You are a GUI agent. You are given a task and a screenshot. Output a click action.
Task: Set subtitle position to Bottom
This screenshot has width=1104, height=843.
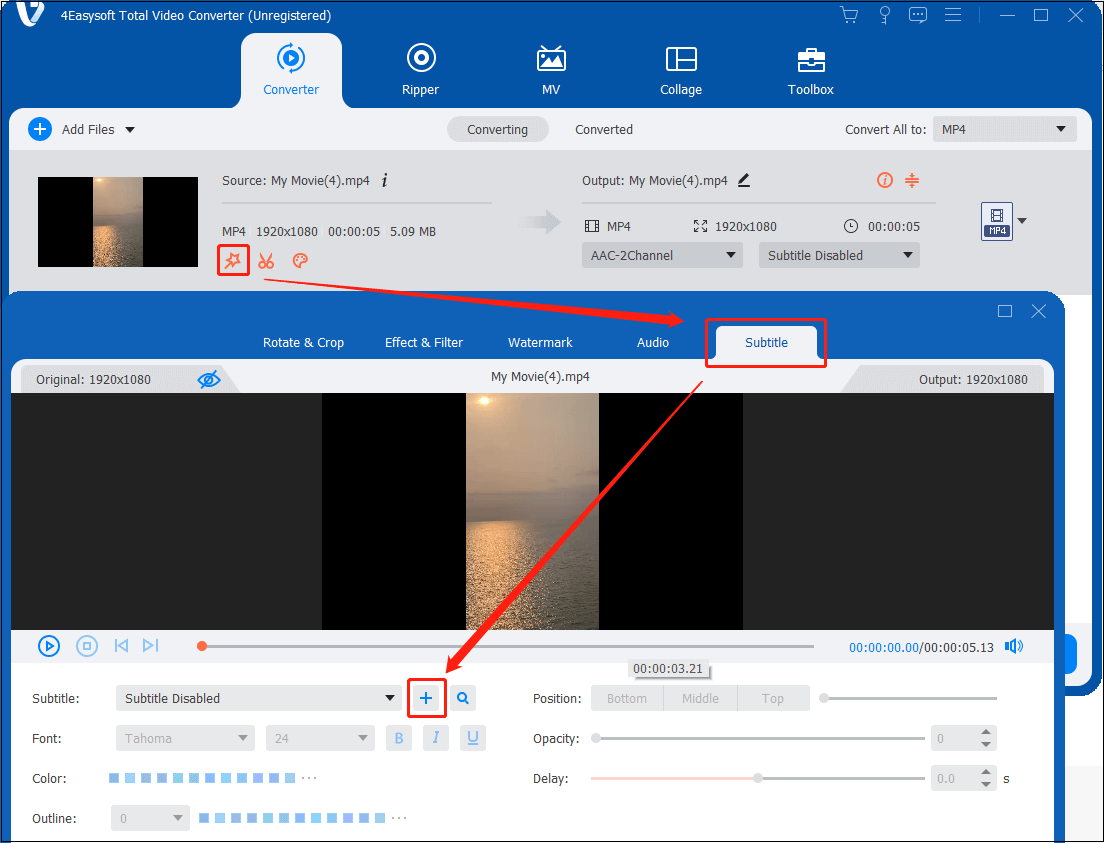pos(627,698)
